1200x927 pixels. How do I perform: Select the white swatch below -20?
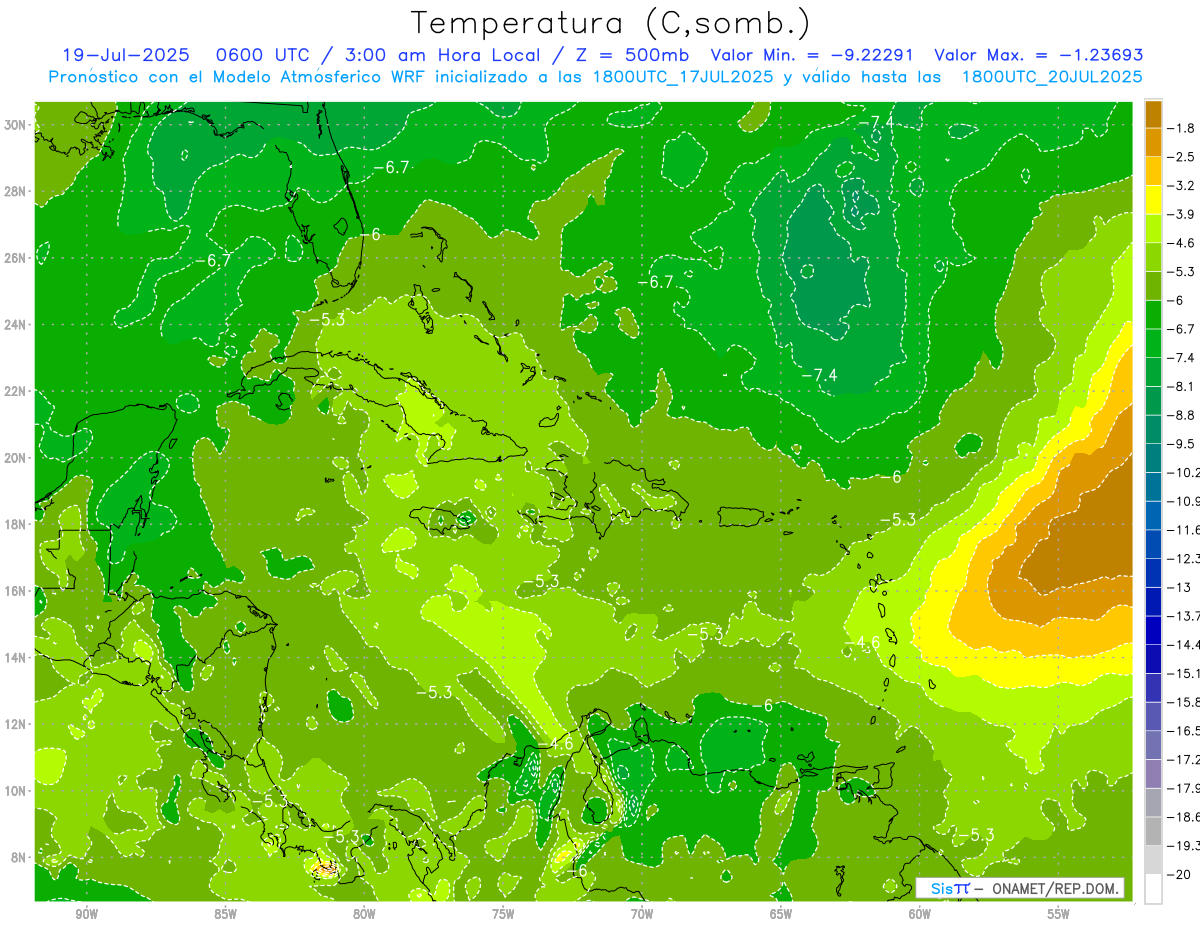pyautogui.click(x=1153, y=889)
